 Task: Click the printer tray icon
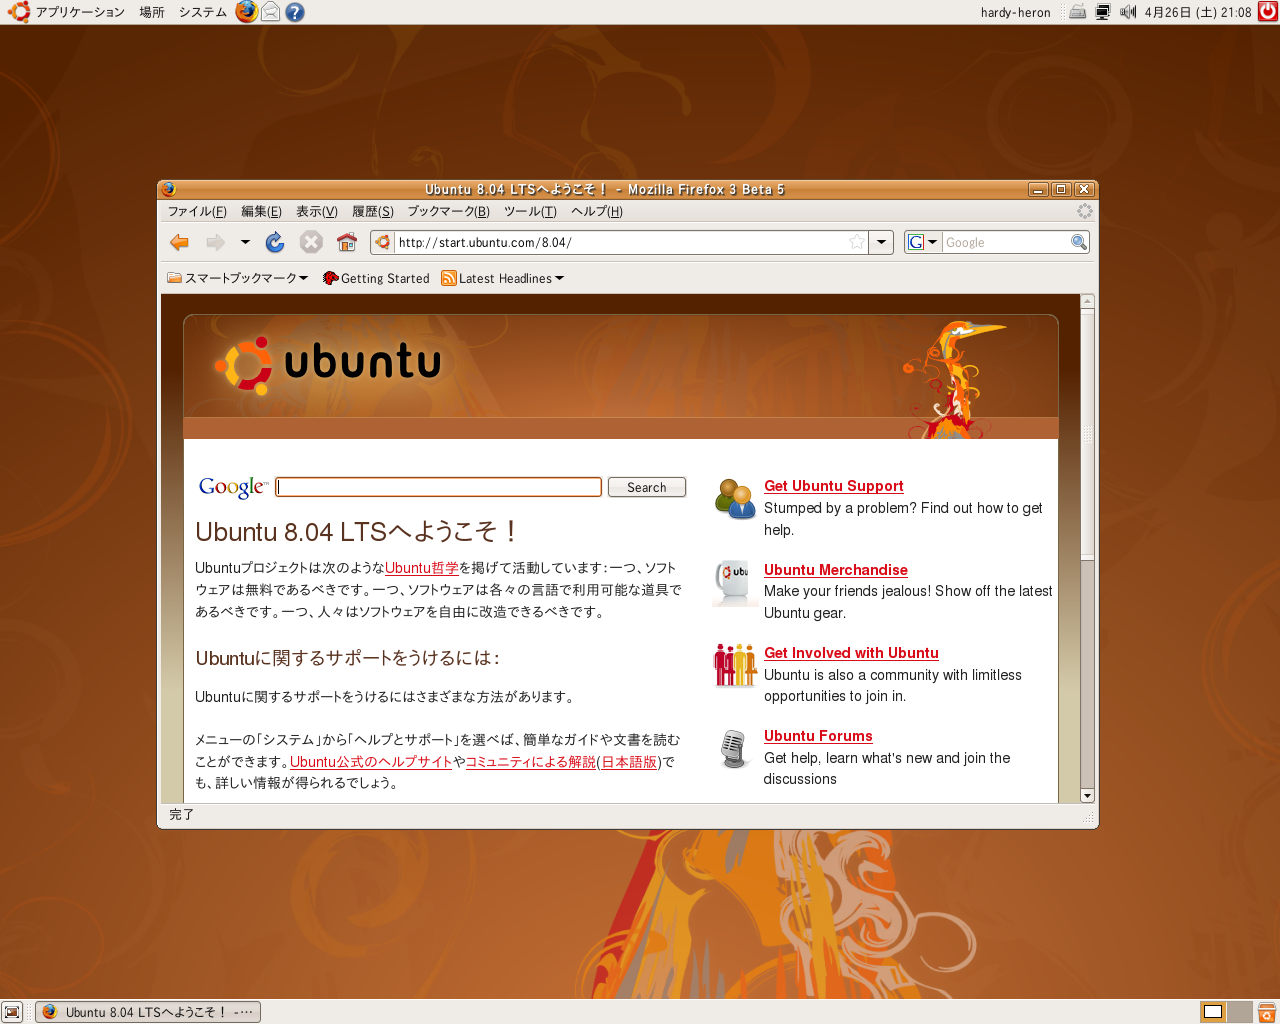(1077, 12)
